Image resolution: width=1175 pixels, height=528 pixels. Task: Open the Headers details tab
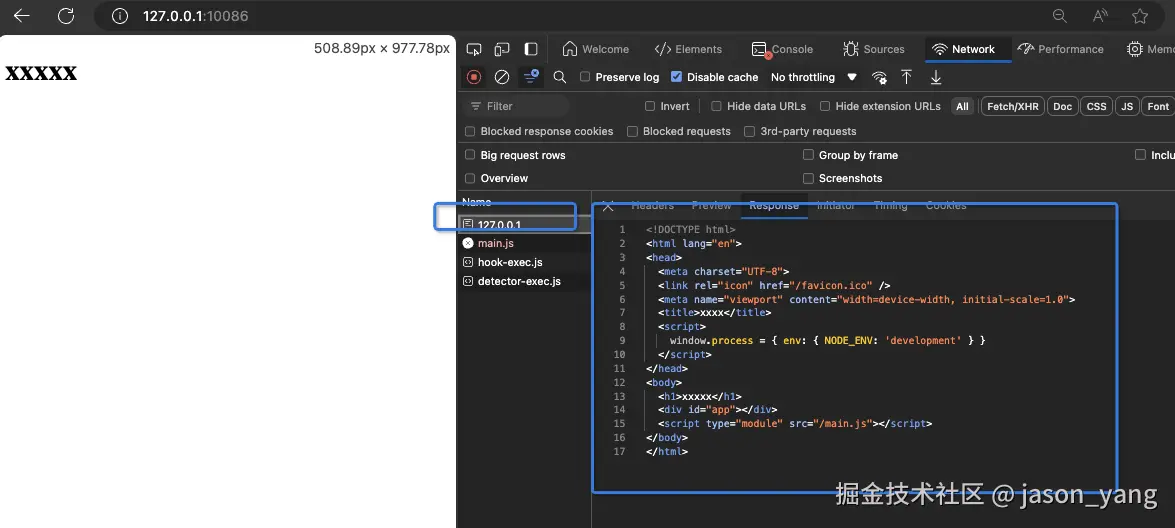pyautogui.click(x=652, y=205)
